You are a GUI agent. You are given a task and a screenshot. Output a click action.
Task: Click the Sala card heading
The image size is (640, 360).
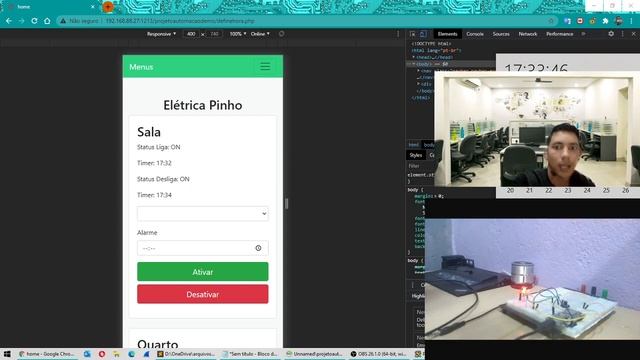149,132
